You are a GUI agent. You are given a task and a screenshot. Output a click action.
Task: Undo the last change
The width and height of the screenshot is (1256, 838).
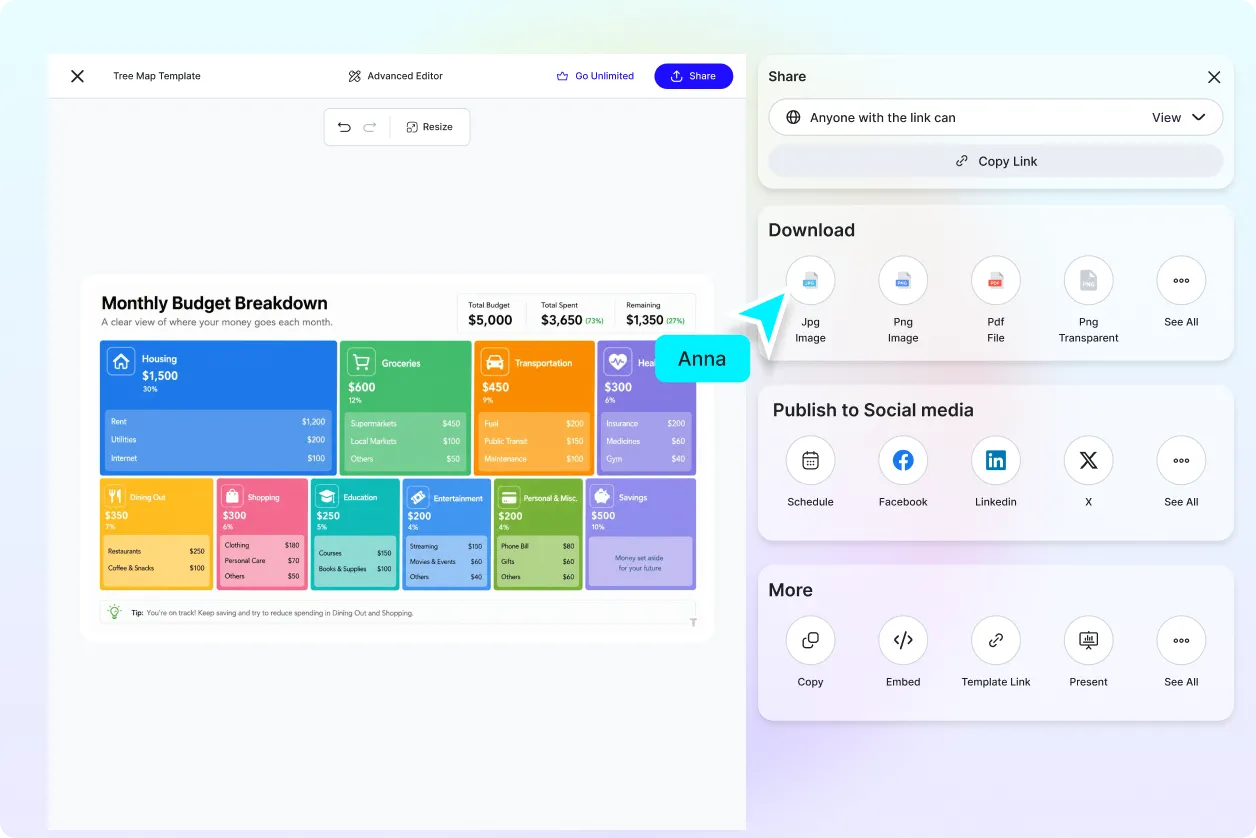click(344, 127)
